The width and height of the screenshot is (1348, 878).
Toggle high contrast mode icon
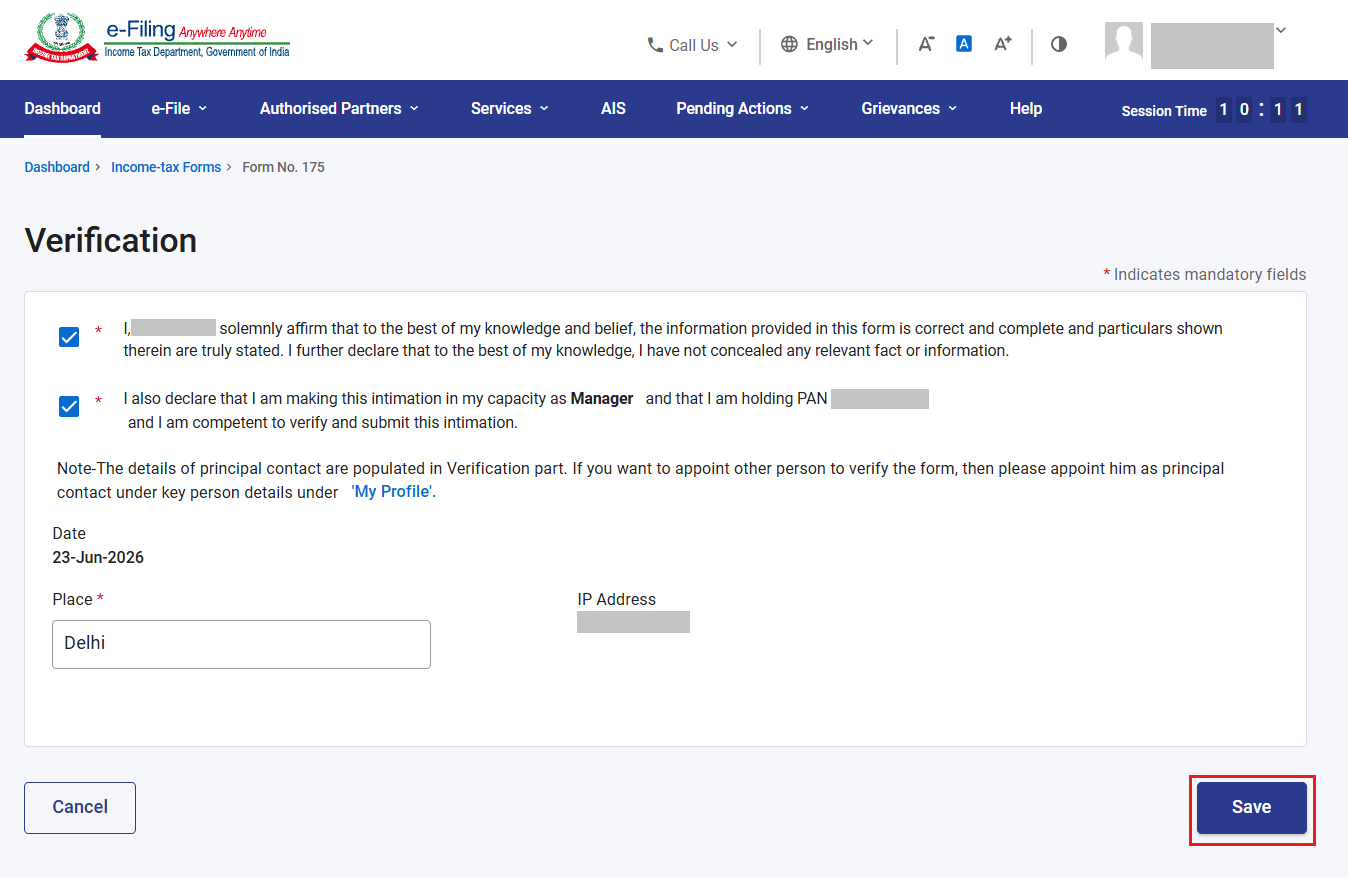coord(1059,44)
